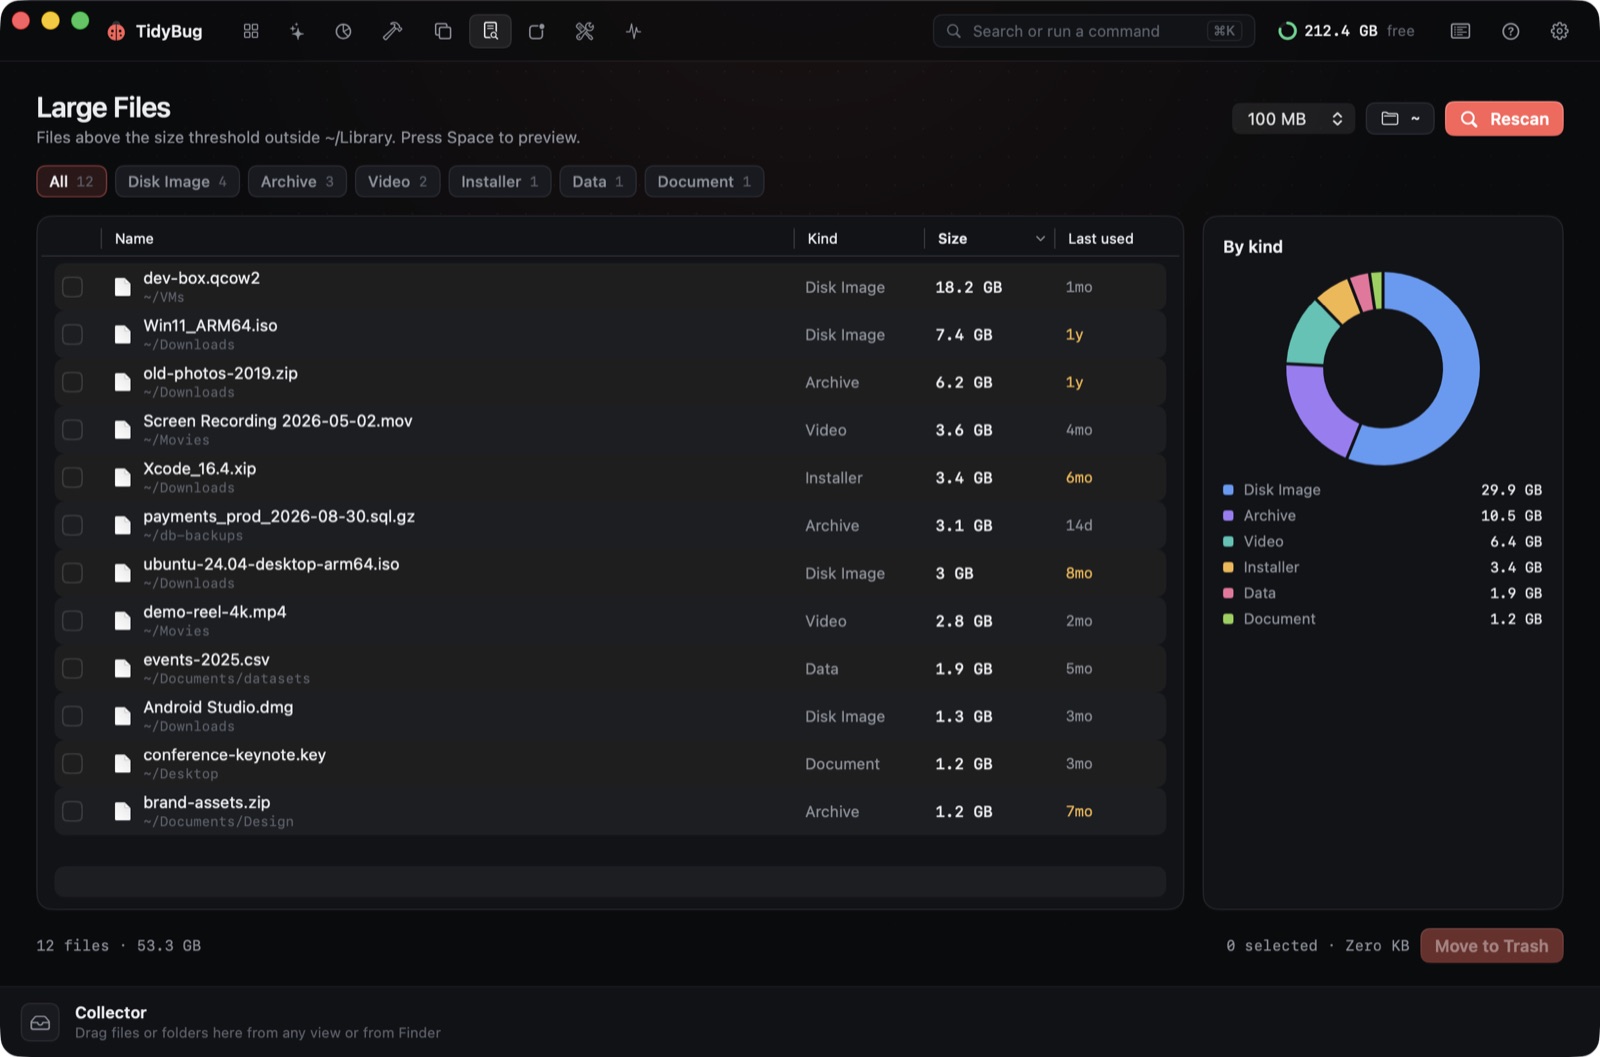Filter by Installer button
The image size is (1600, 1057).
click(x=499, y=181)
